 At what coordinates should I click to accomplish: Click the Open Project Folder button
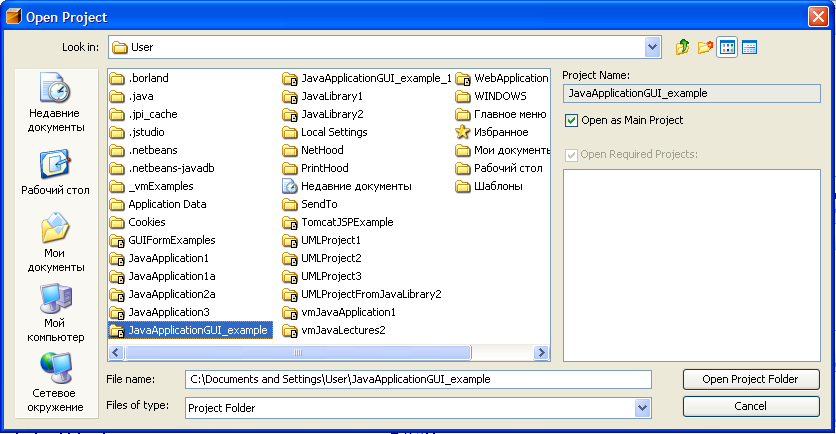751,379
